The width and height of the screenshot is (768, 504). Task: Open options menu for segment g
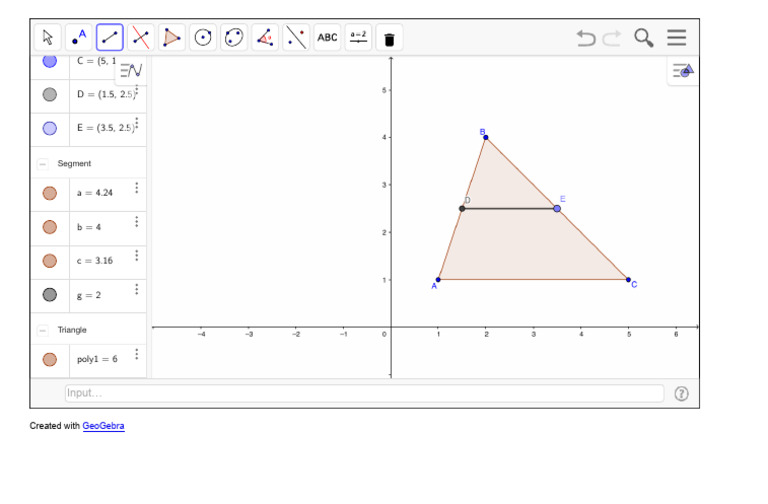137,289
